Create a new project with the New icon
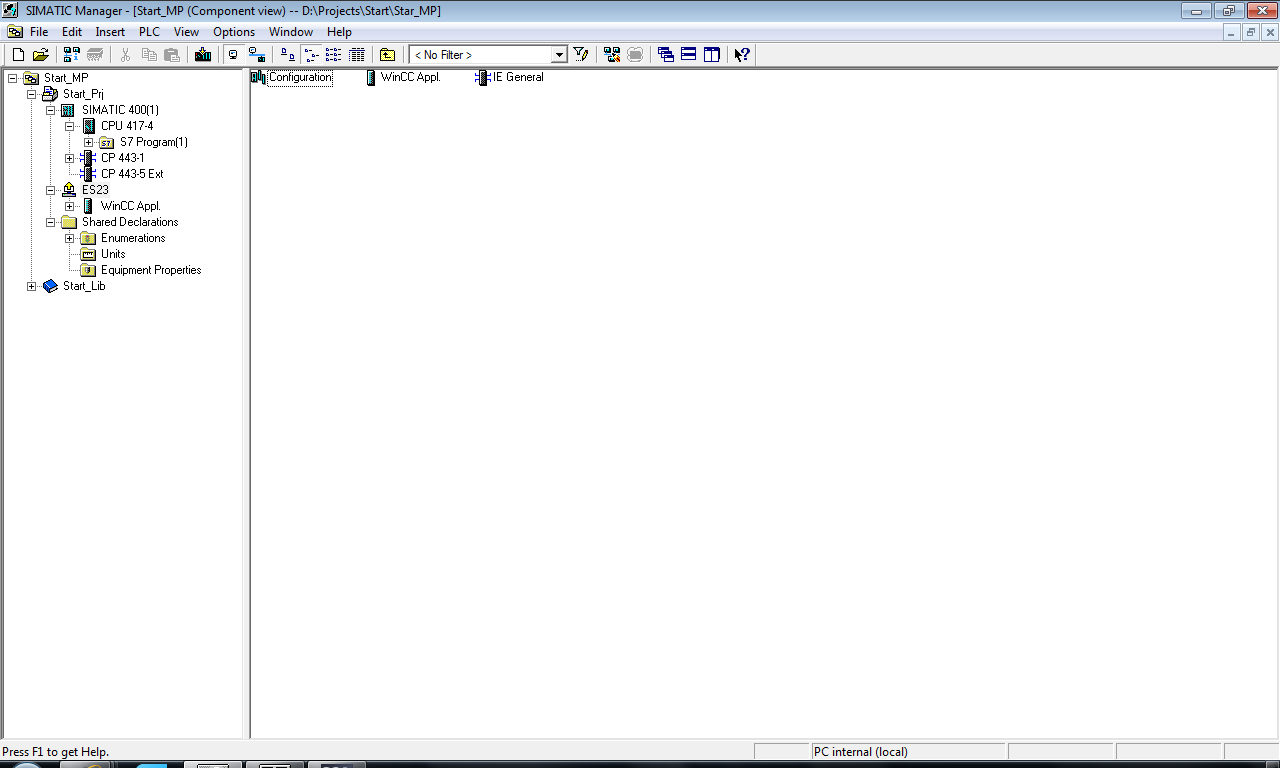 pyautogui.click(x=18, y=55)
